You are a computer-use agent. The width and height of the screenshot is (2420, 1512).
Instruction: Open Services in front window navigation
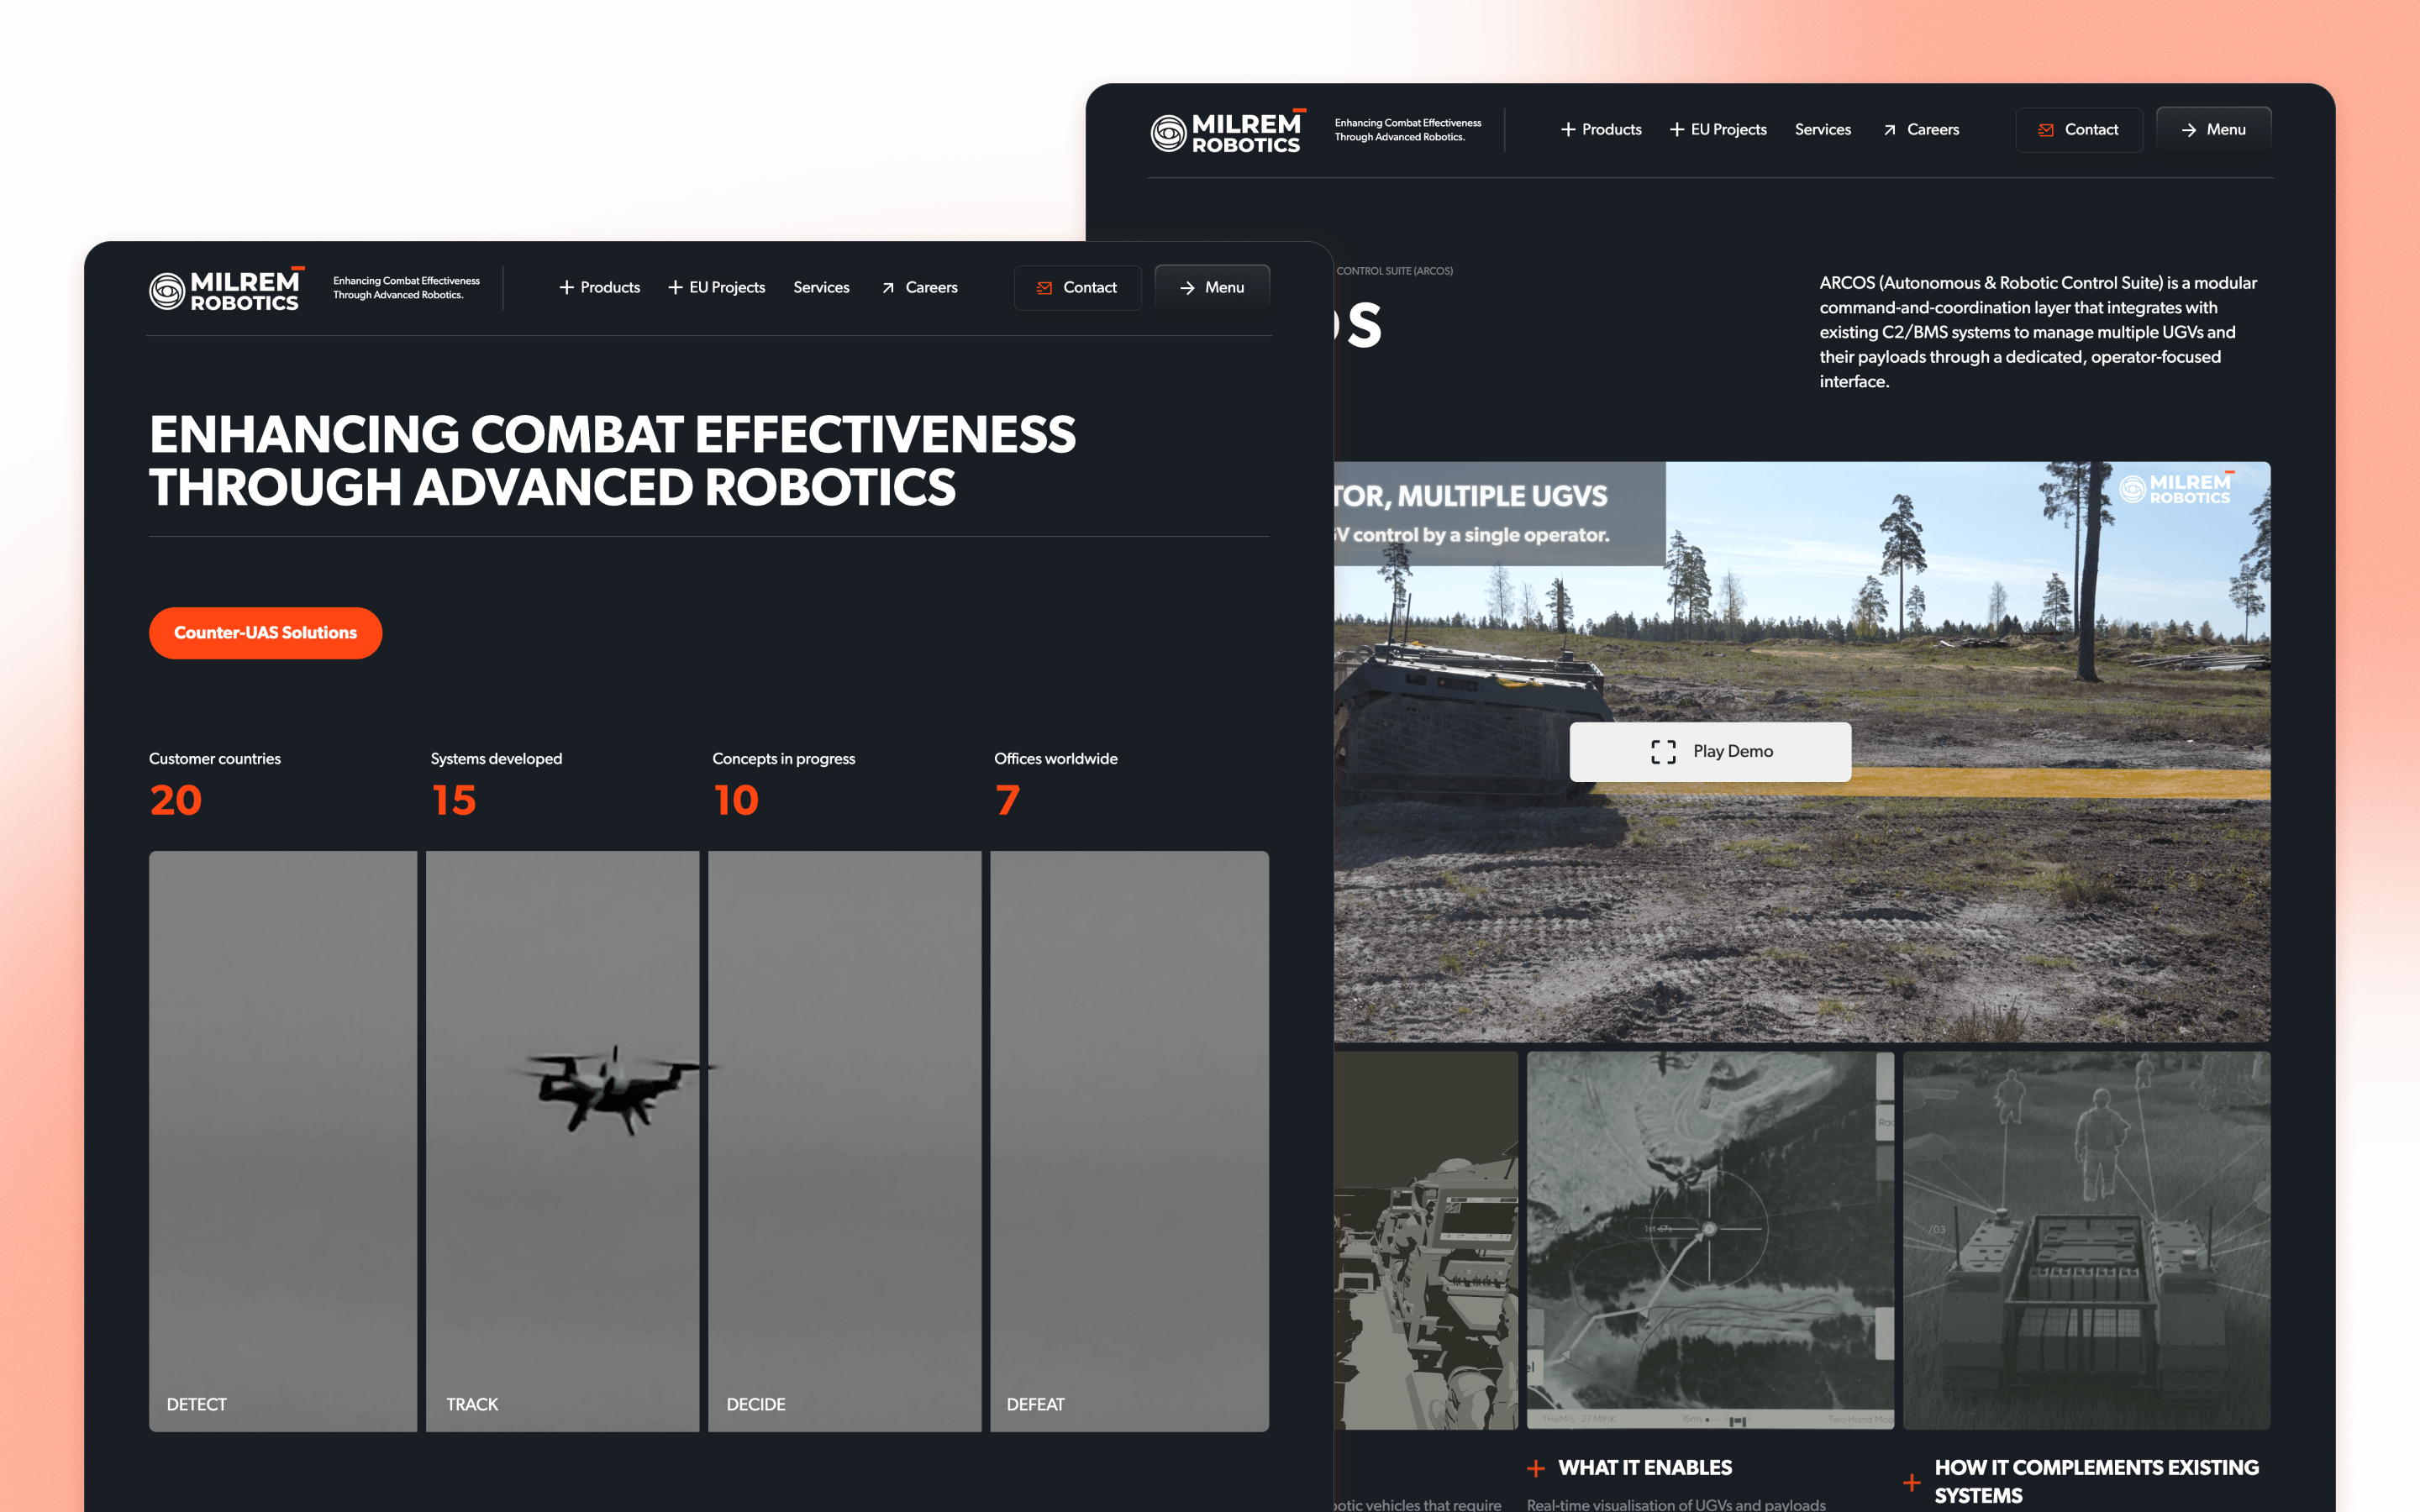[x=821, y=288]
